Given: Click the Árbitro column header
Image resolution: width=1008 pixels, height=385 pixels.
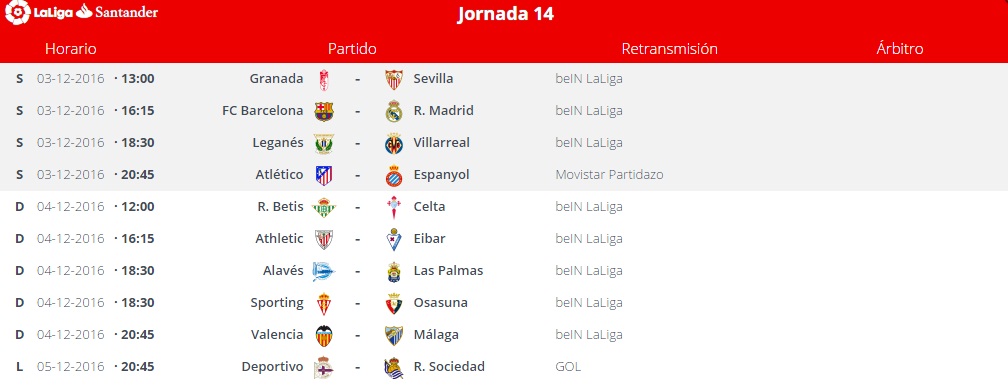Looking at the screenshot, I should pos(899,49).
